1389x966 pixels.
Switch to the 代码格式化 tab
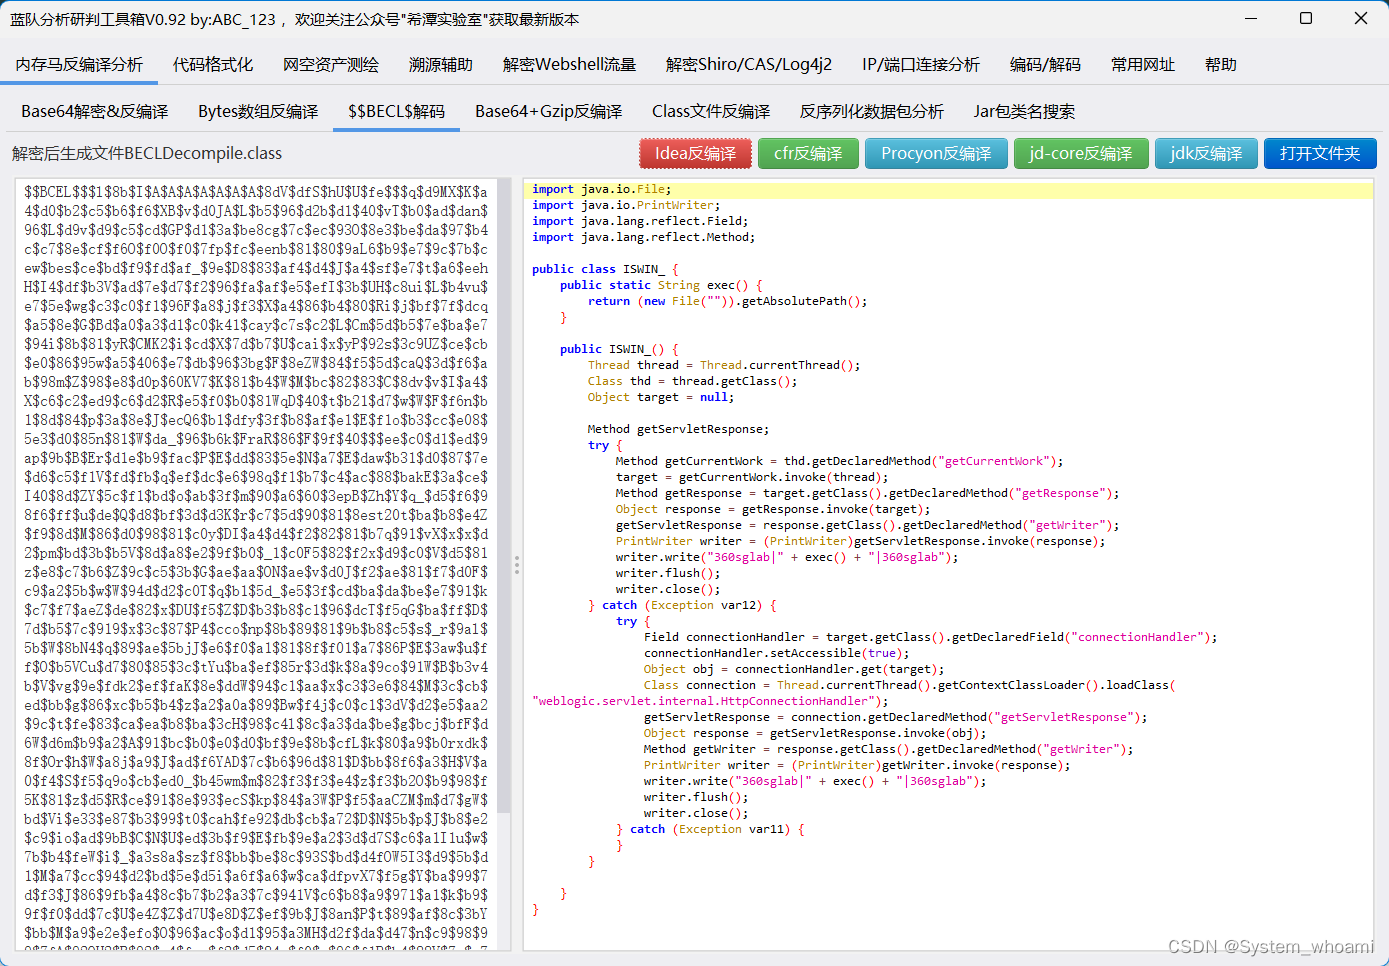[x=213, y=65]
